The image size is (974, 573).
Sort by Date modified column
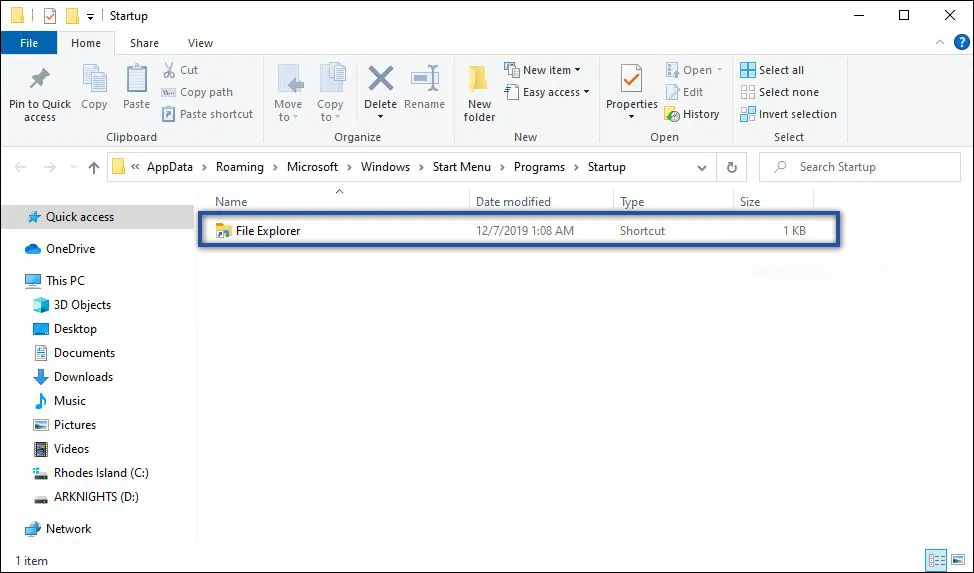click(513, 202)
